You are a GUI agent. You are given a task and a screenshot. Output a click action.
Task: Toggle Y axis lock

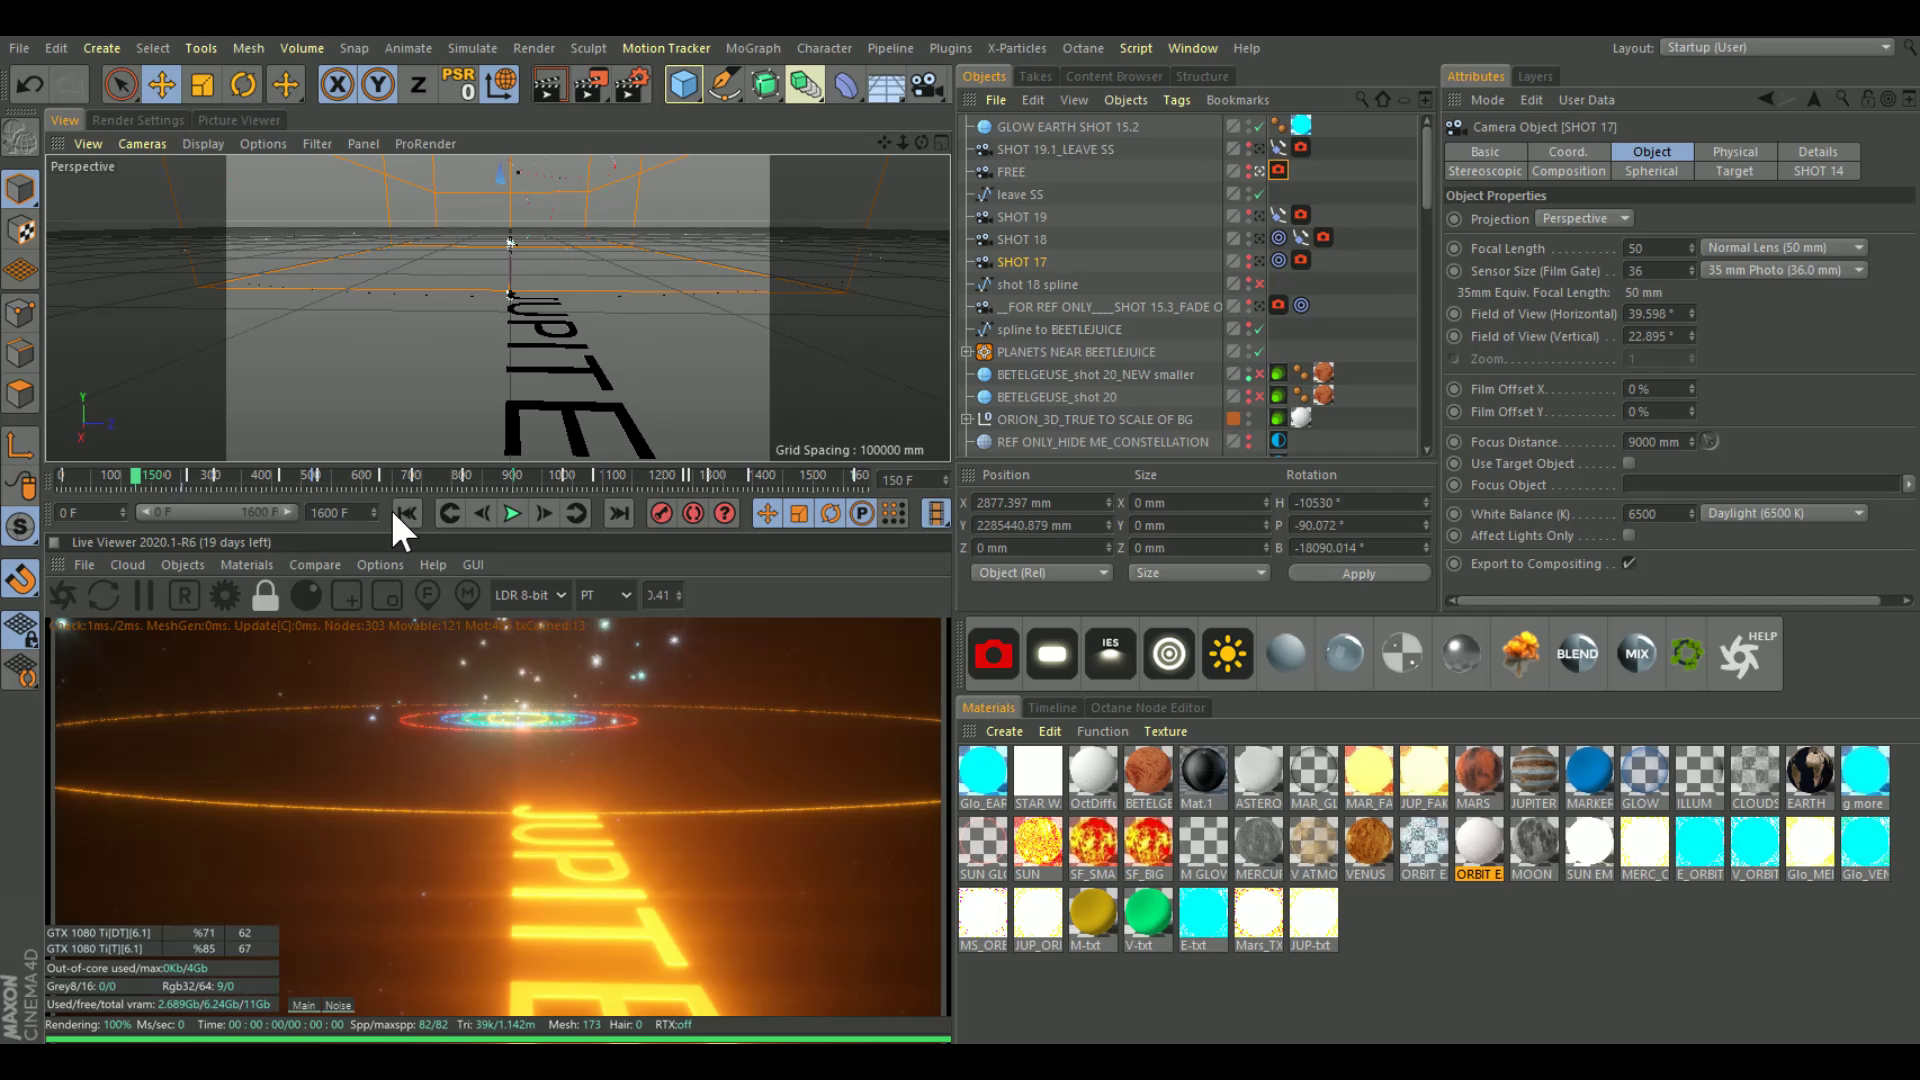(378, 85)
